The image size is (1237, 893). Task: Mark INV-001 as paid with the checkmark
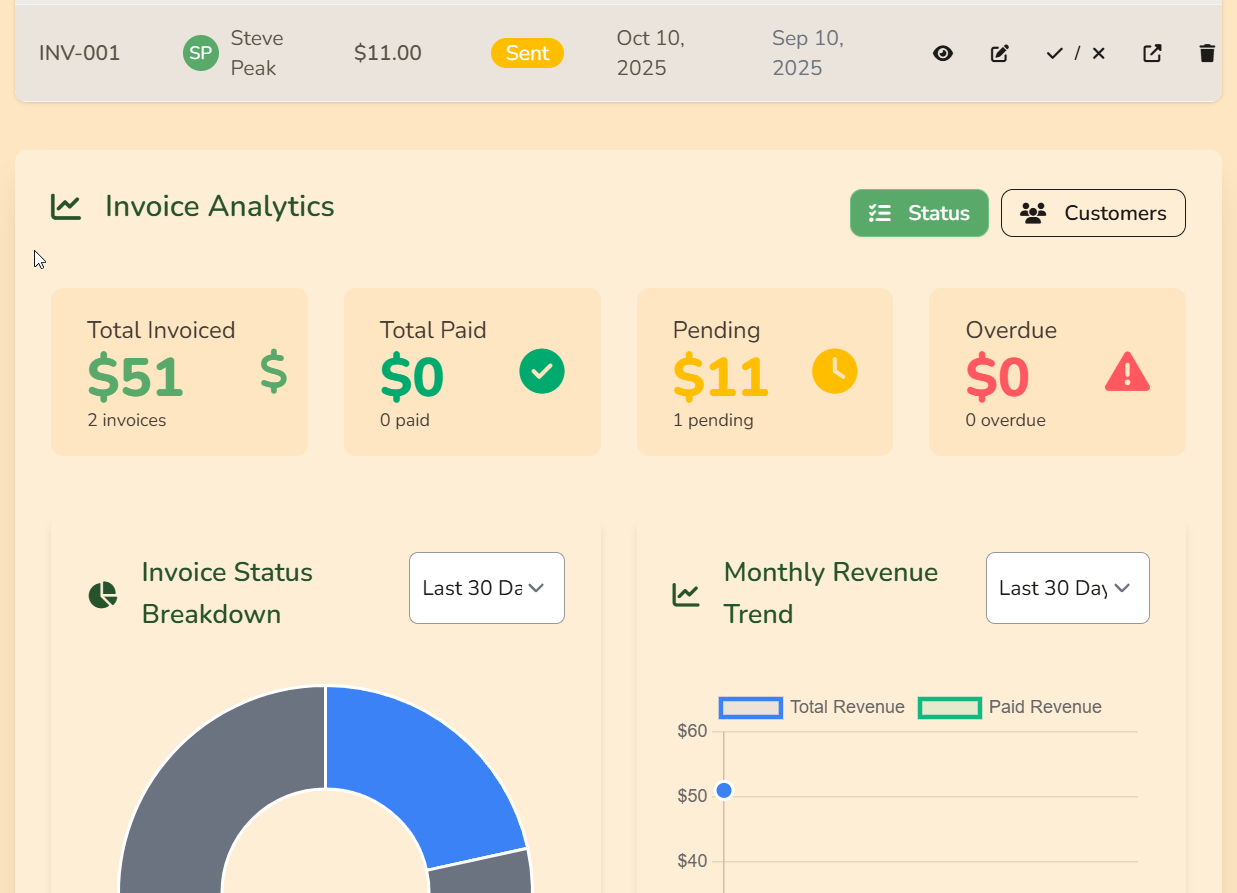pos(1054,53)
